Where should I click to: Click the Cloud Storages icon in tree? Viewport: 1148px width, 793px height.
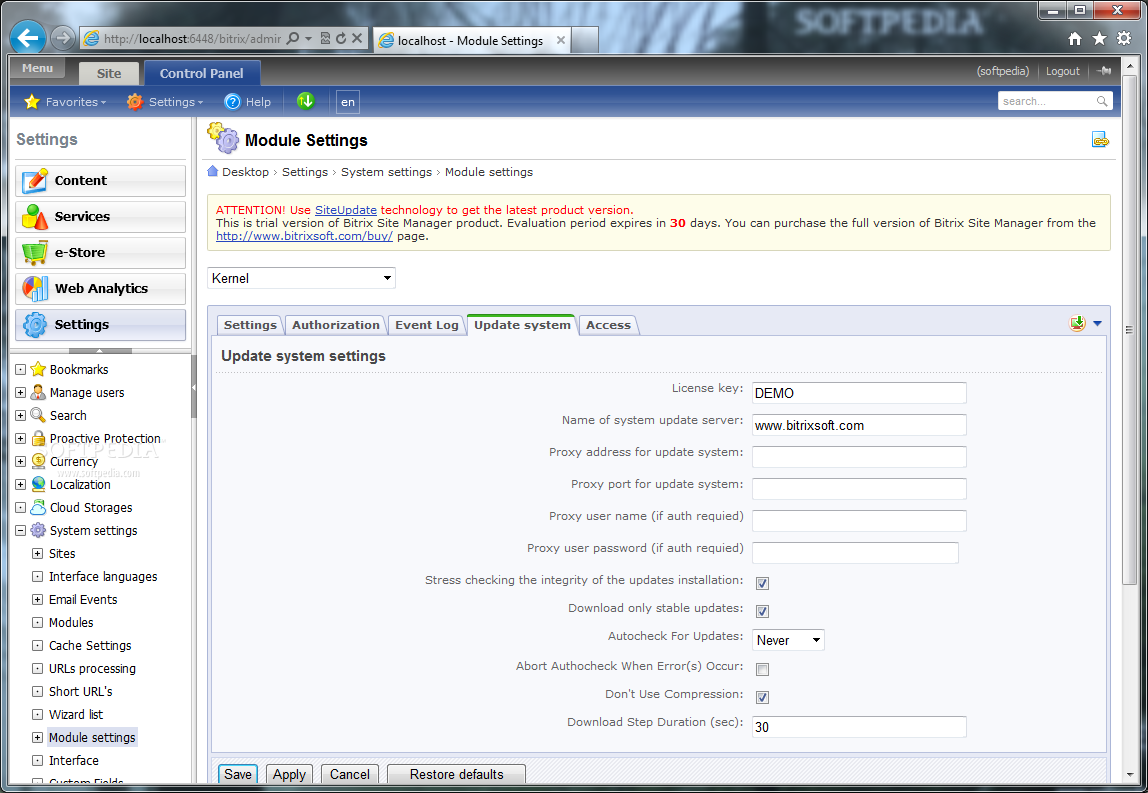click(38, 507)
